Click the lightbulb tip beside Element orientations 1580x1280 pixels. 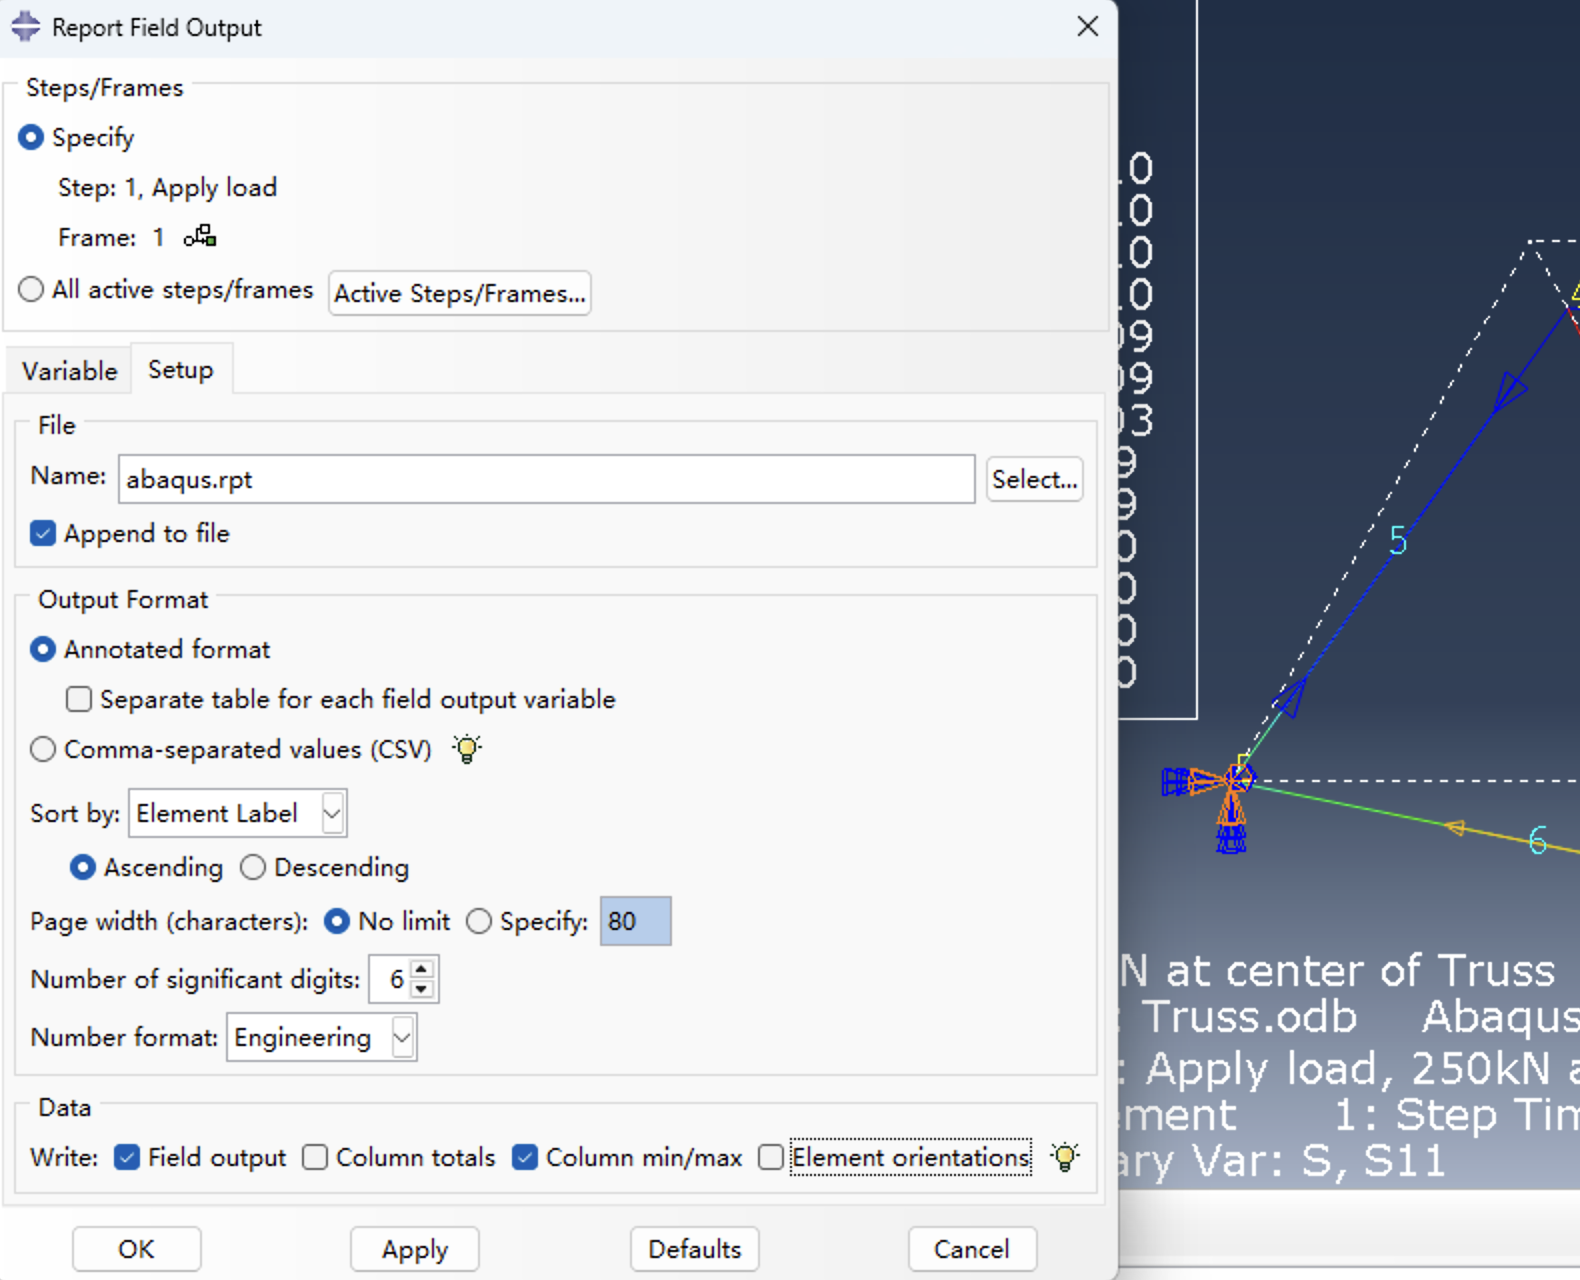point(1065,1157)
